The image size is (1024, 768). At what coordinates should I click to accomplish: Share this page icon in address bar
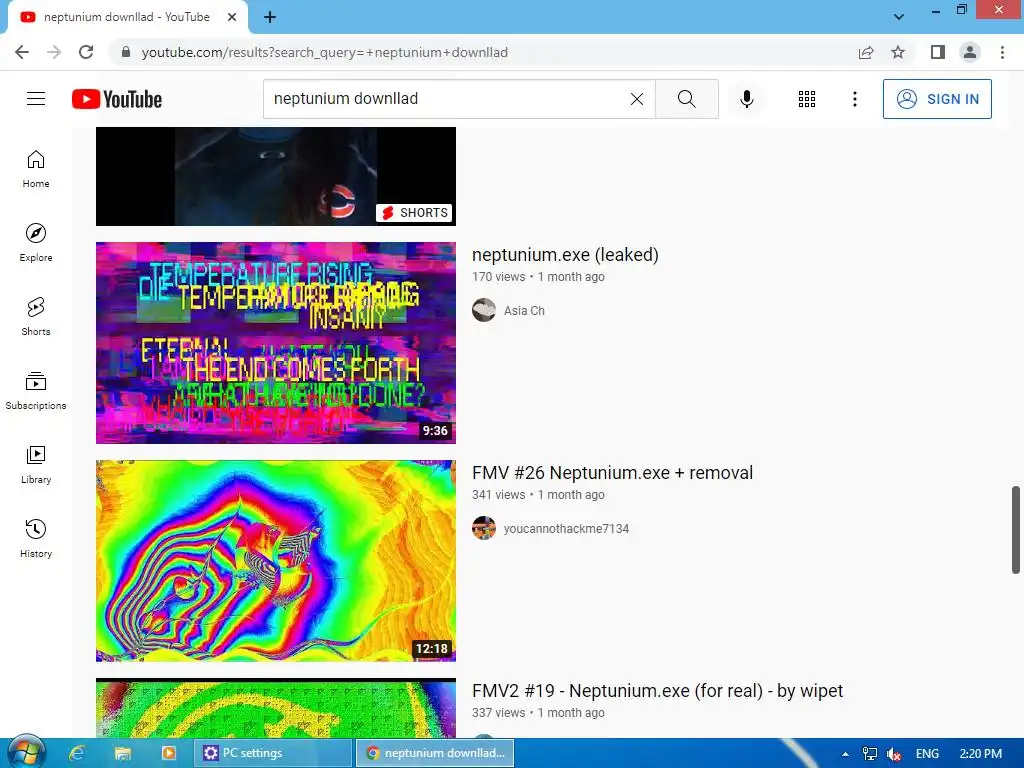[x=866, y=52]
